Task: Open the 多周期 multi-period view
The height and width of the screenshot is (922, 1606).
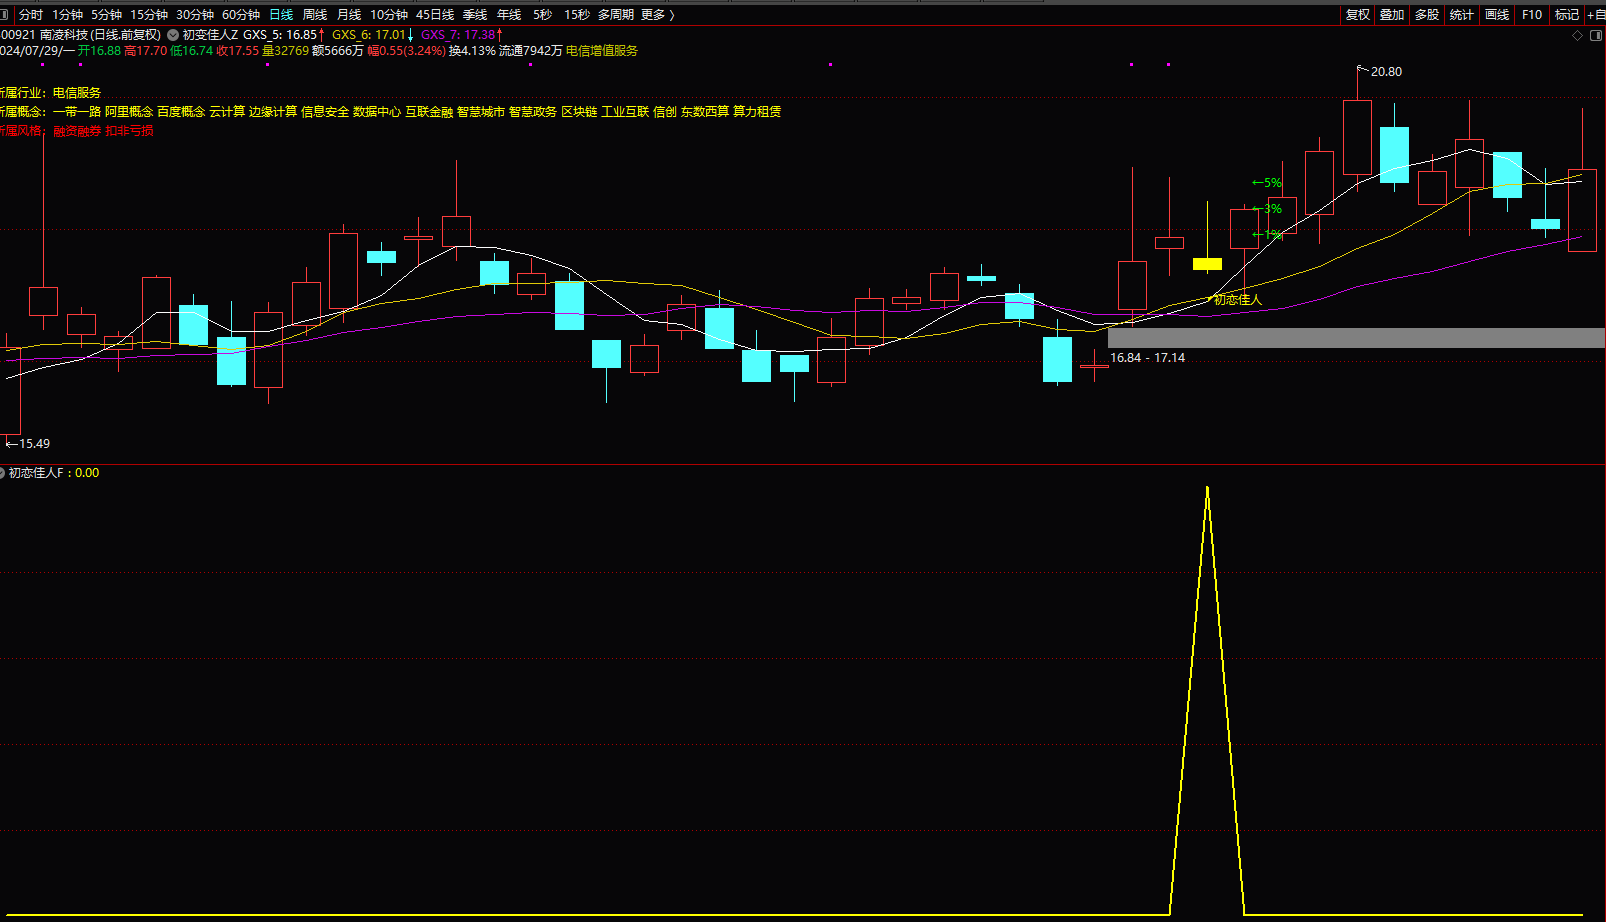Action: click(616, 15)
